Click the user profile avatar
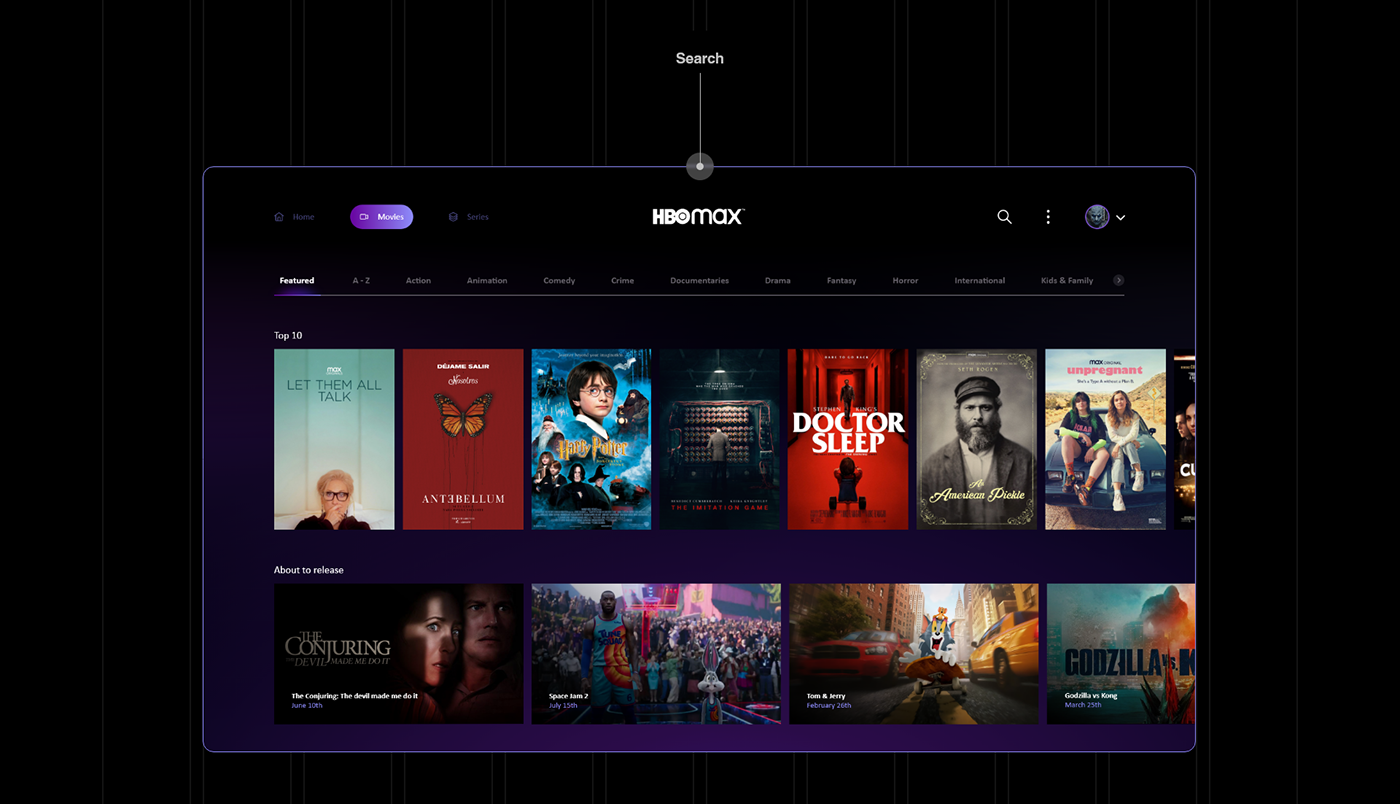1400x804 pixels. [x=1097, y=217]
